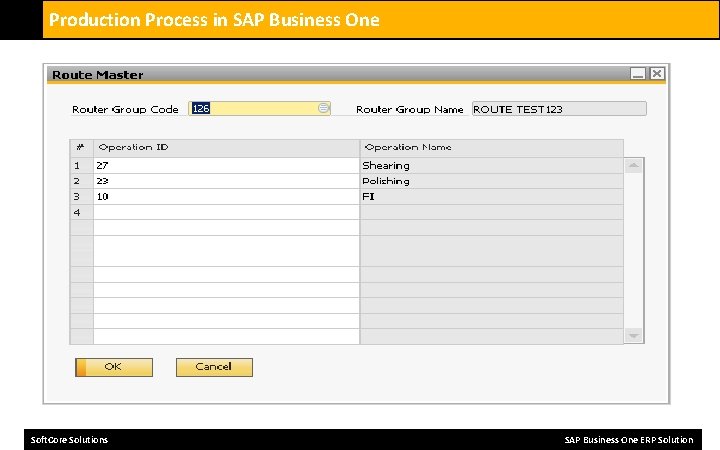Open the Router Group Code lookup icon

(323, 108)
